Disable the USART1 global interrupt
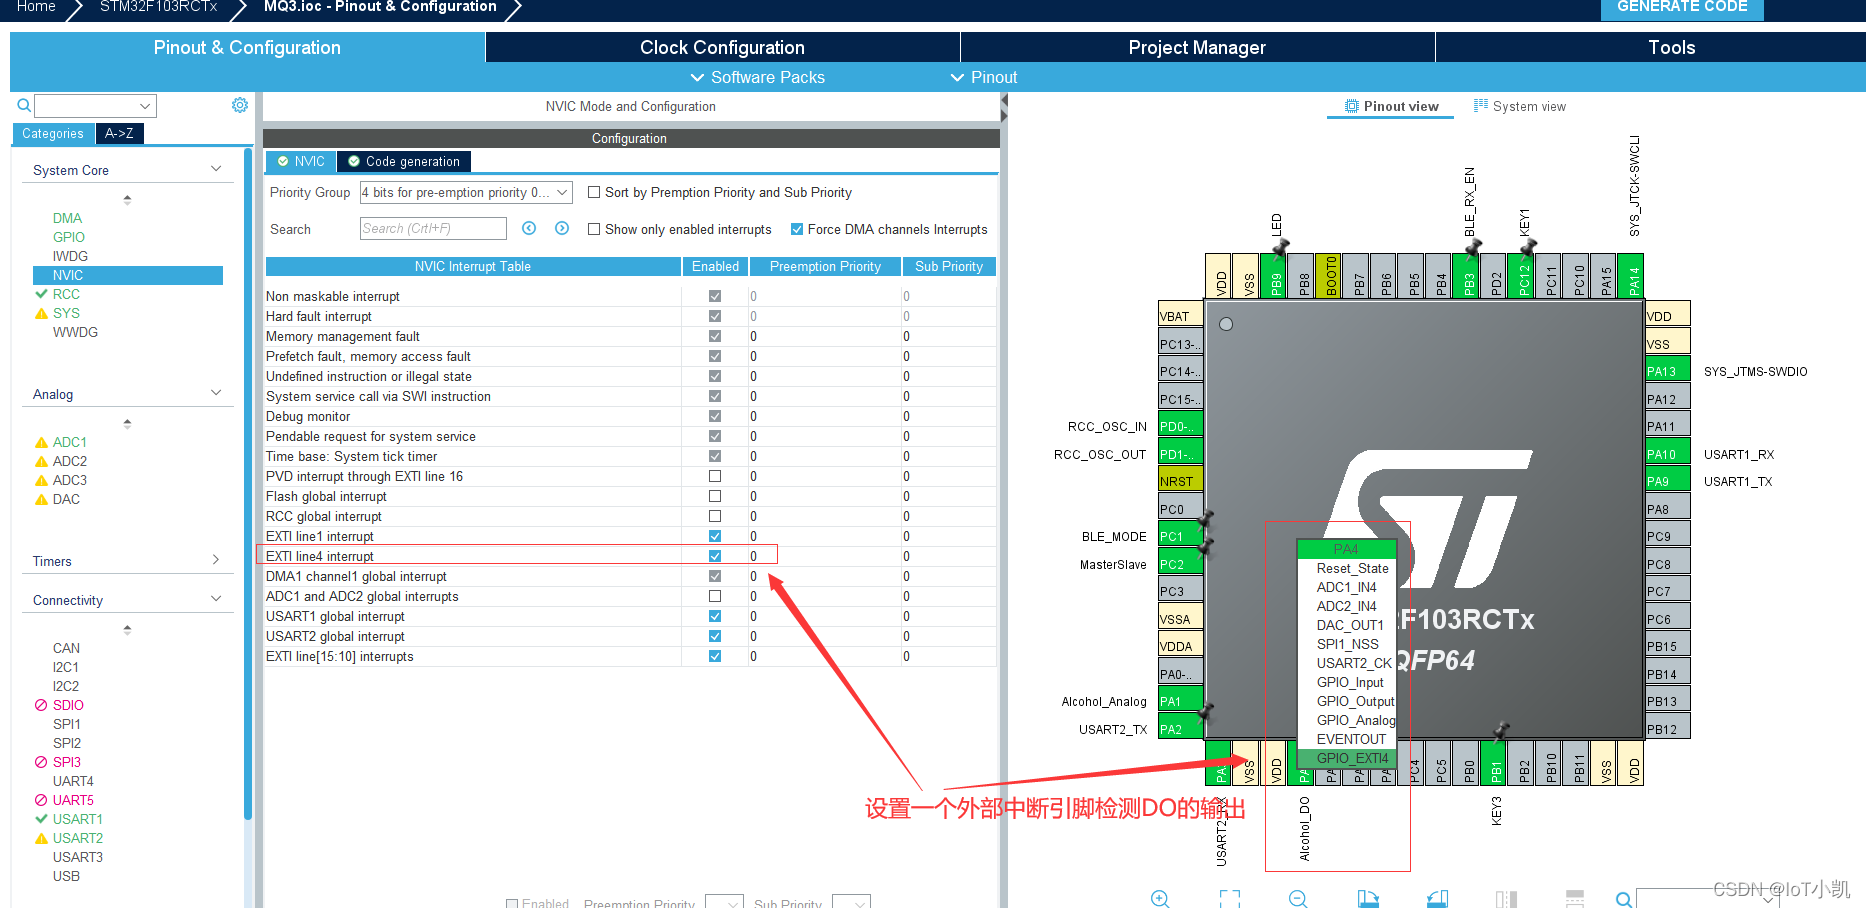Image resolution: width=1866 pixels, height=908 pixels. (715, 616)
